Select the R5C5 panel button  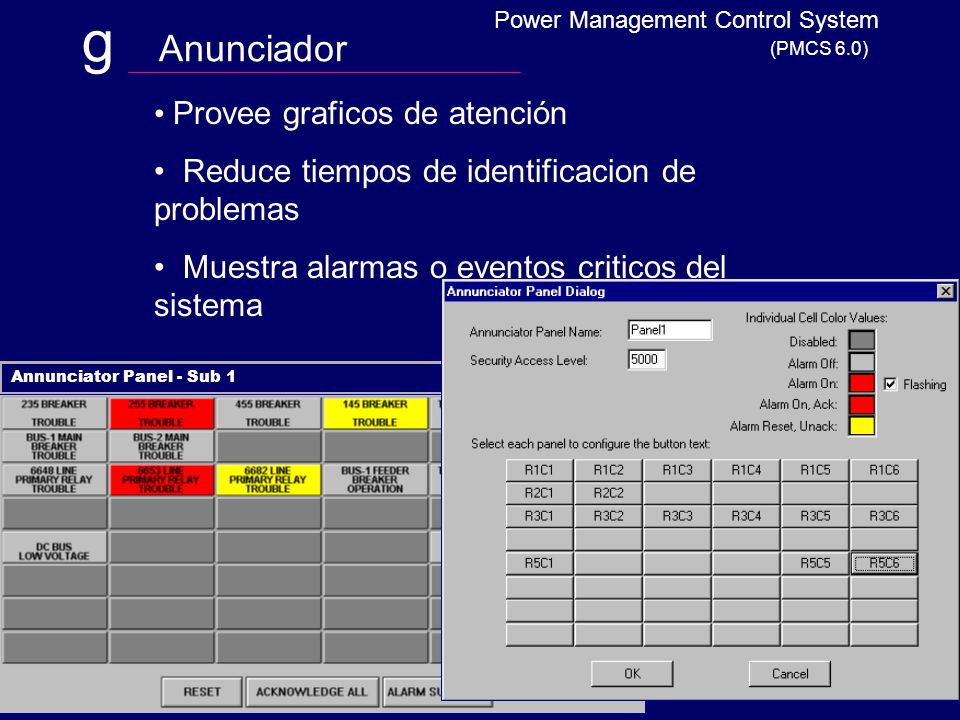pos(816,563)
